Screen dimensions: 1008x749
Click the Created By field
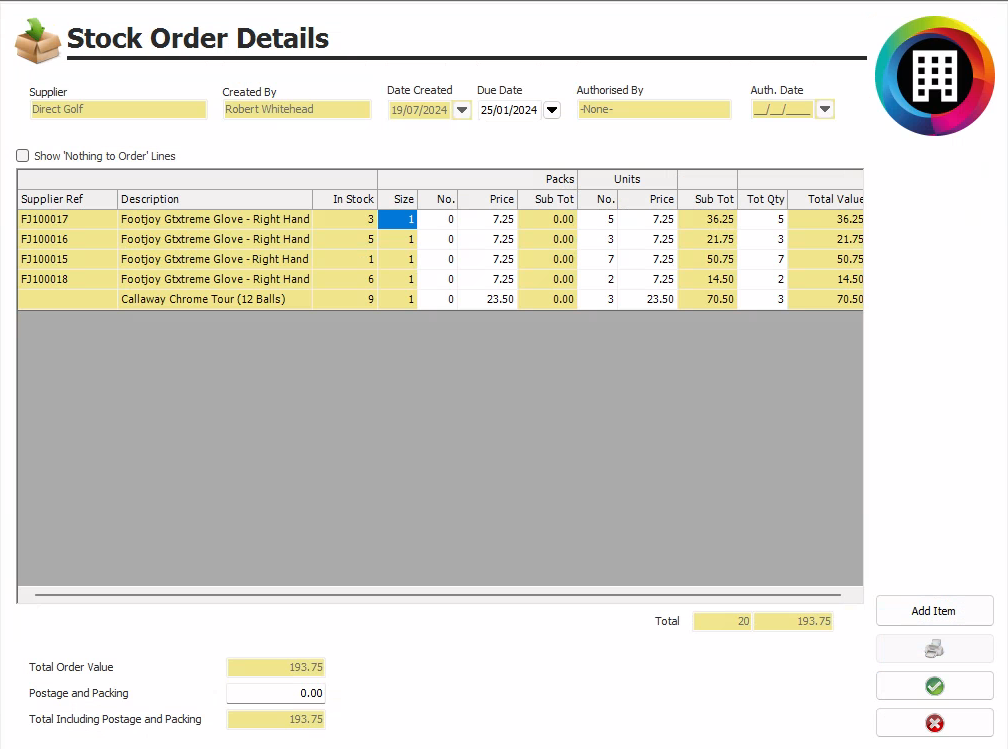pyautogui.click(x=297, y=109)
